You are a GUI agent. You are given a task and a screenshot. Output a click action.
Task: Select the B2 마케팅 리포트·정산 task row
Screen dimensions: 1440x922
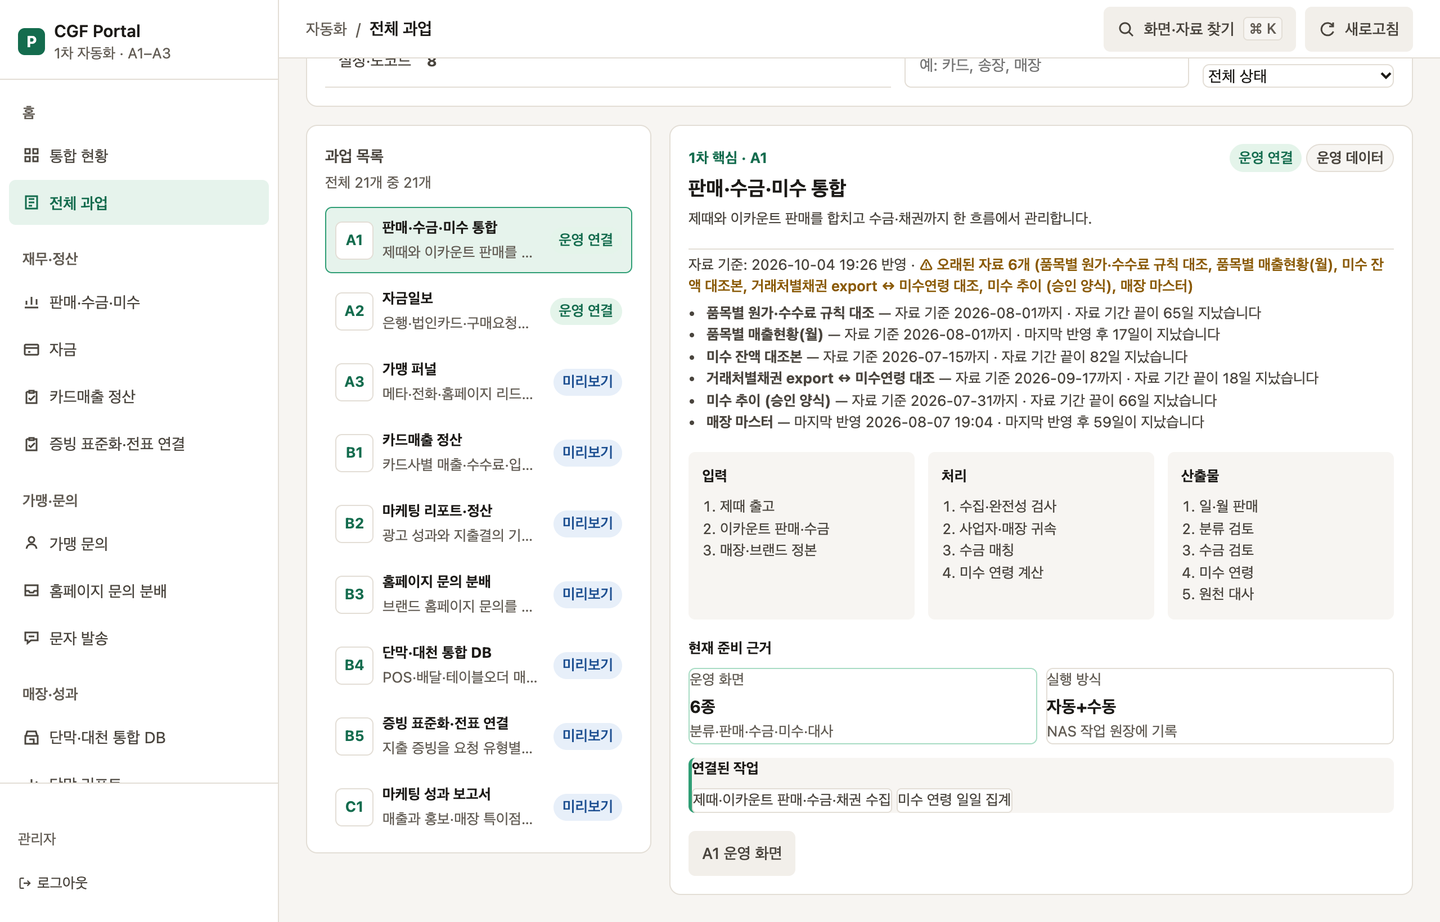coord(478,523)
